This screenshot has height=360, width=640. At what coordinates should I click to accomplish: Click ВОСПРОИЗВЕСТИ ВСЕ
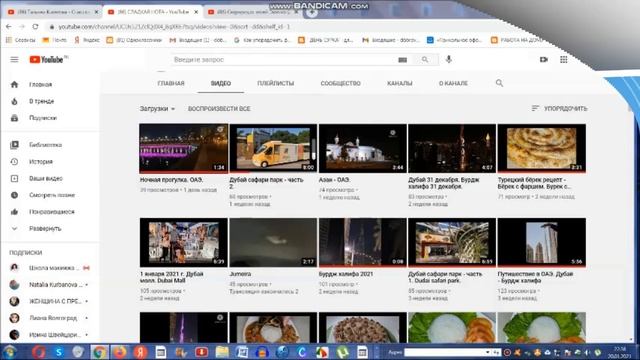tap(219, 109)
